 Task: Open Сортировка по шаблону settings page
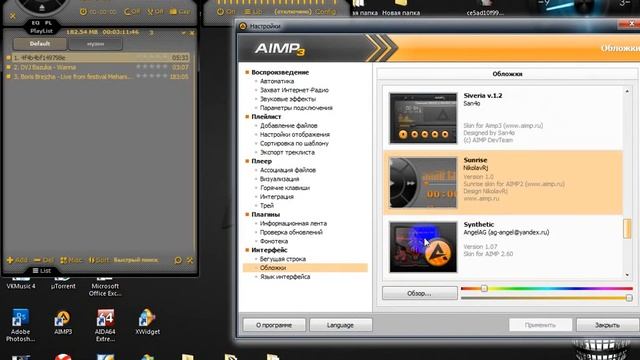294,143
